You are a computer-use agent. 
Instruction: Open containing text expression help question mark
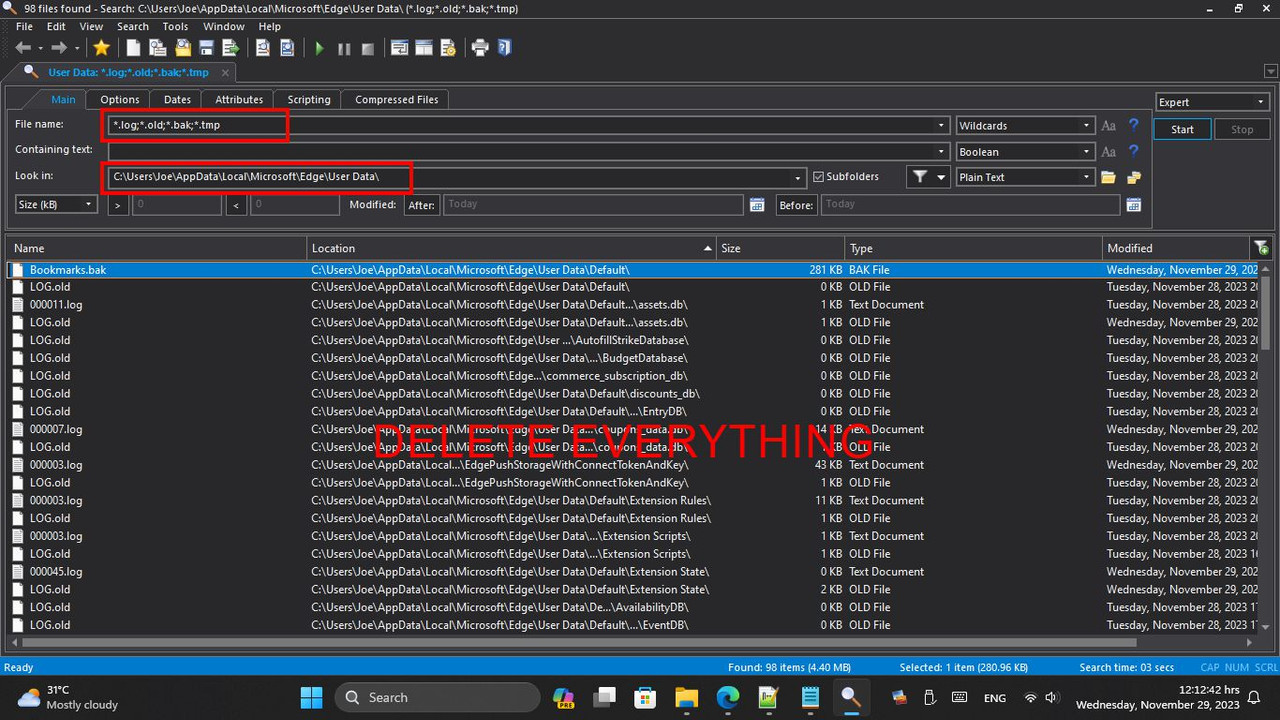[1133, 151]
